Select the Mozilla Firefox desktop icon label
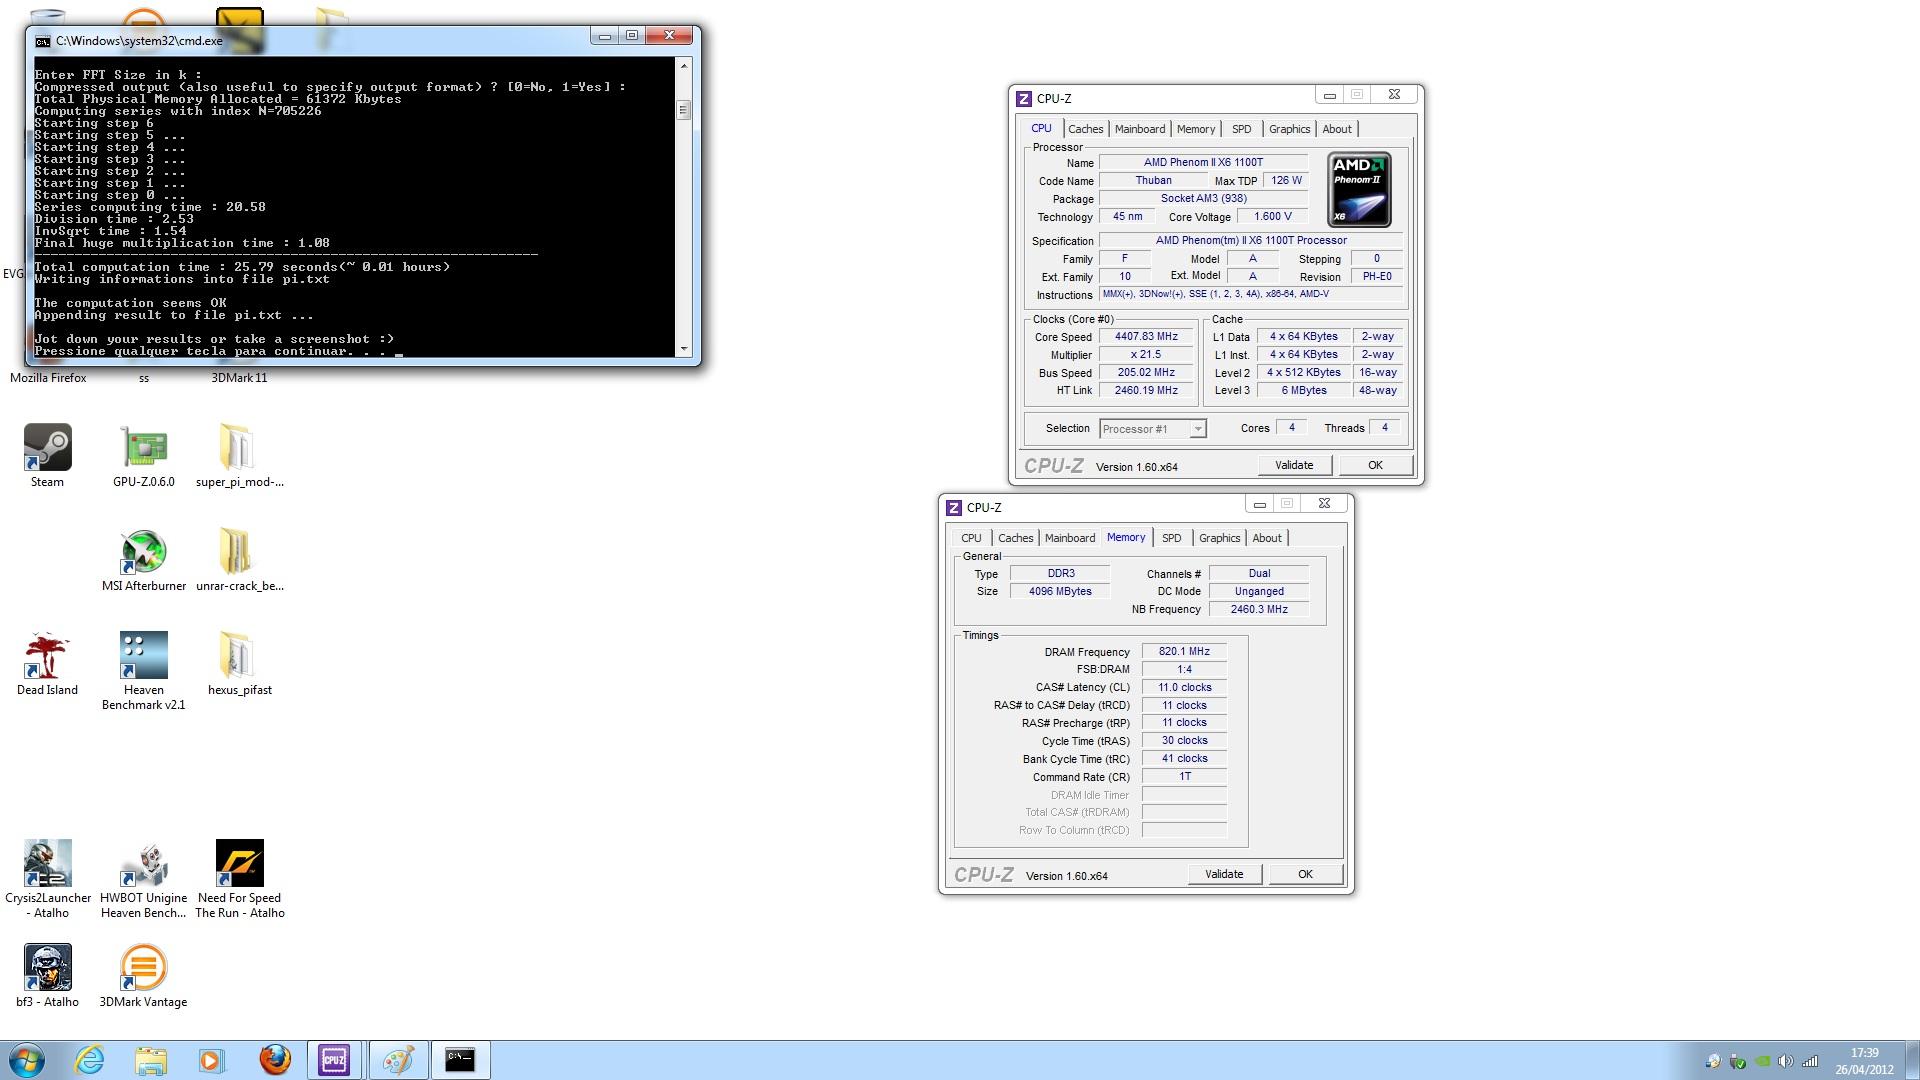Viewport: 1920px width, 1080px height. pyautogui.click(x=48, y=378)
